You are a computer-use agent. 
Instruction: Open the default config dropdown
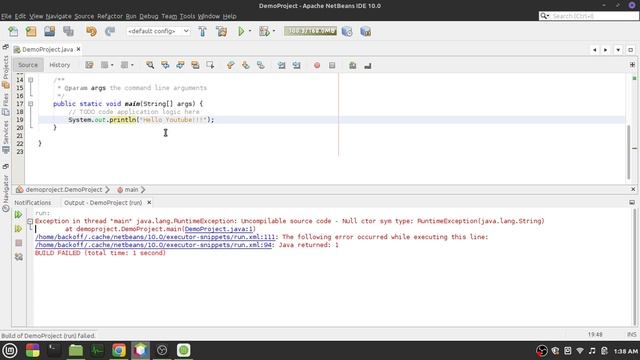point(158,31)
